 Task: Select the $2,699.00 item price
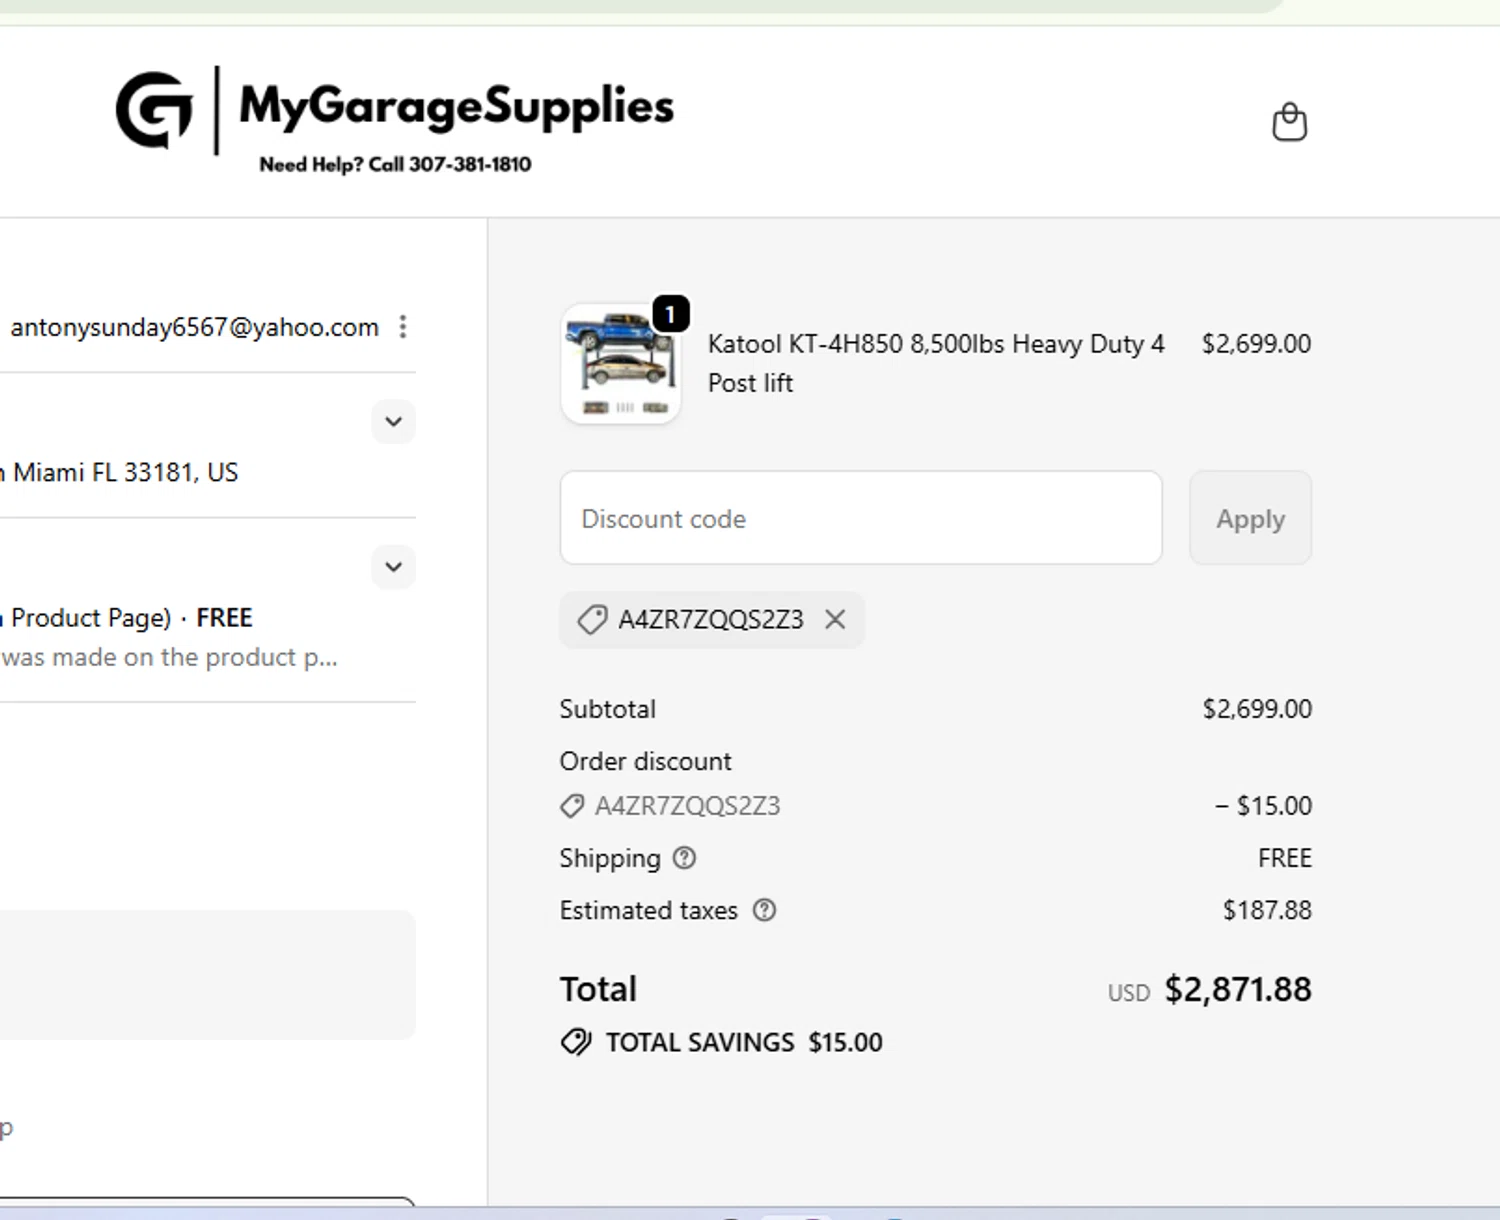pos(1256,344)
